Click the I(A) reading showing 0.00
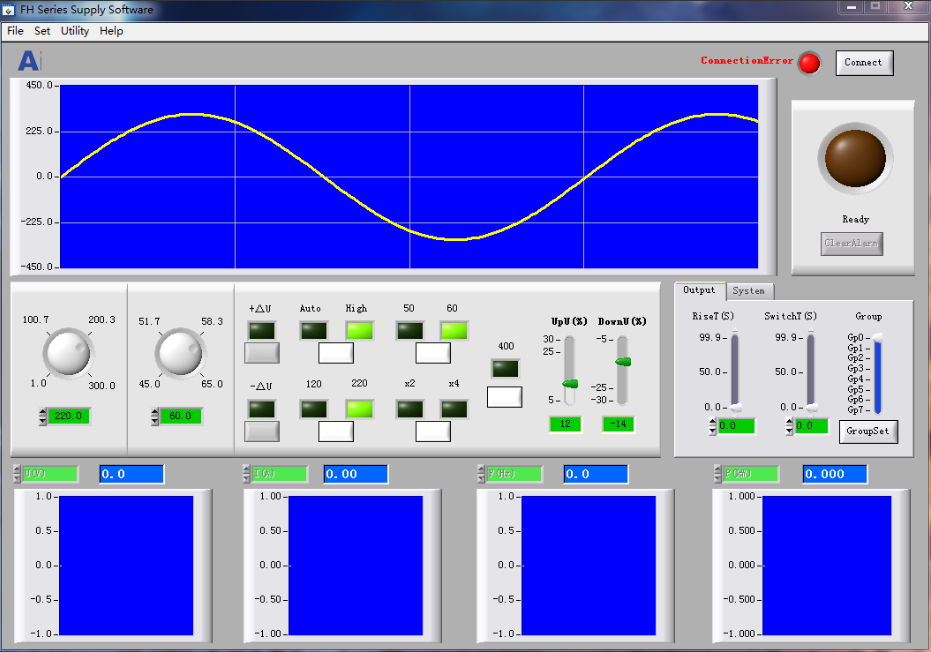 click(356, 474)
